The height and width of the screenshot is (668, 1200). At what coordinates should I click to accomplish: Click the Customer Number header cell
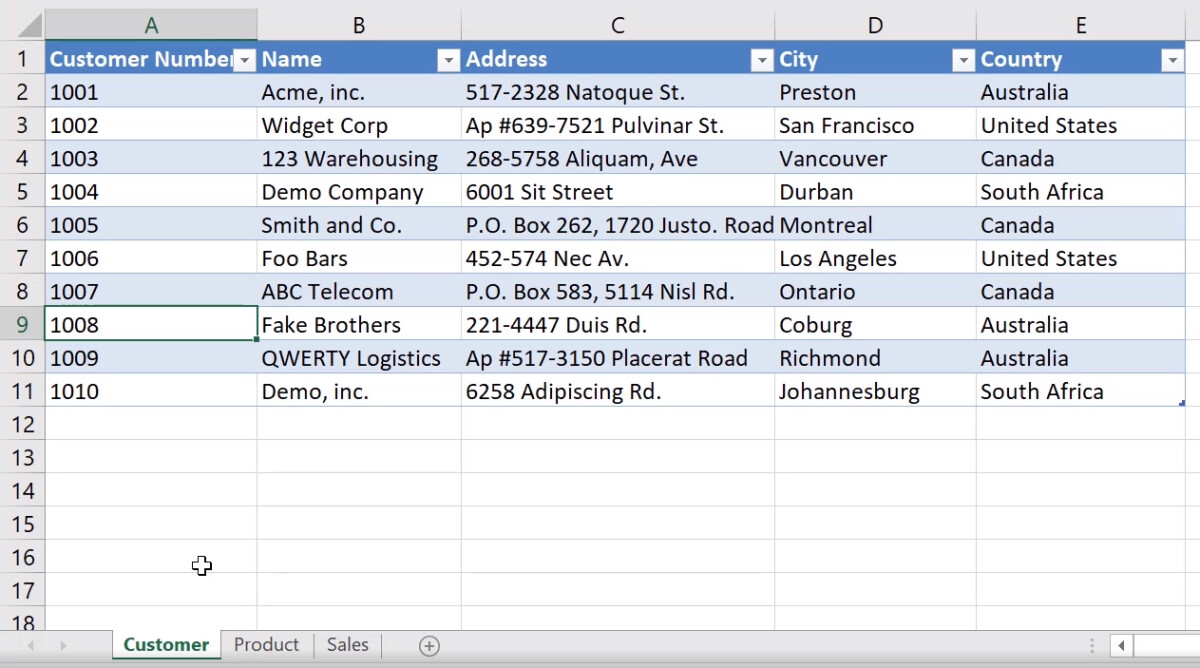click(151, 59)
